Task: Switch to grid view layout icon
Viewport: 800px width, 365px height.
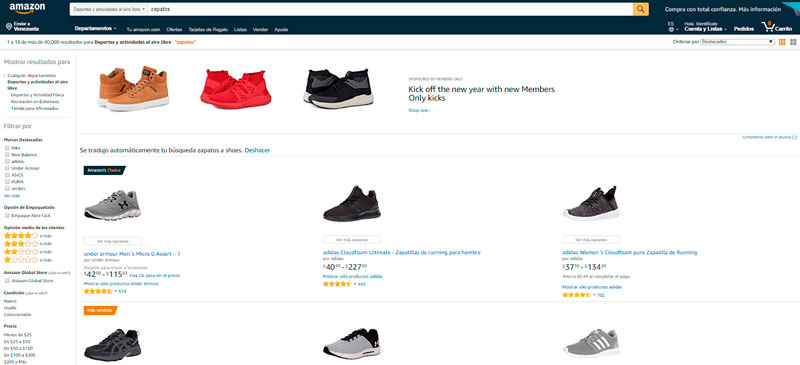Action: pyautogui.click(x=793, y=42)
